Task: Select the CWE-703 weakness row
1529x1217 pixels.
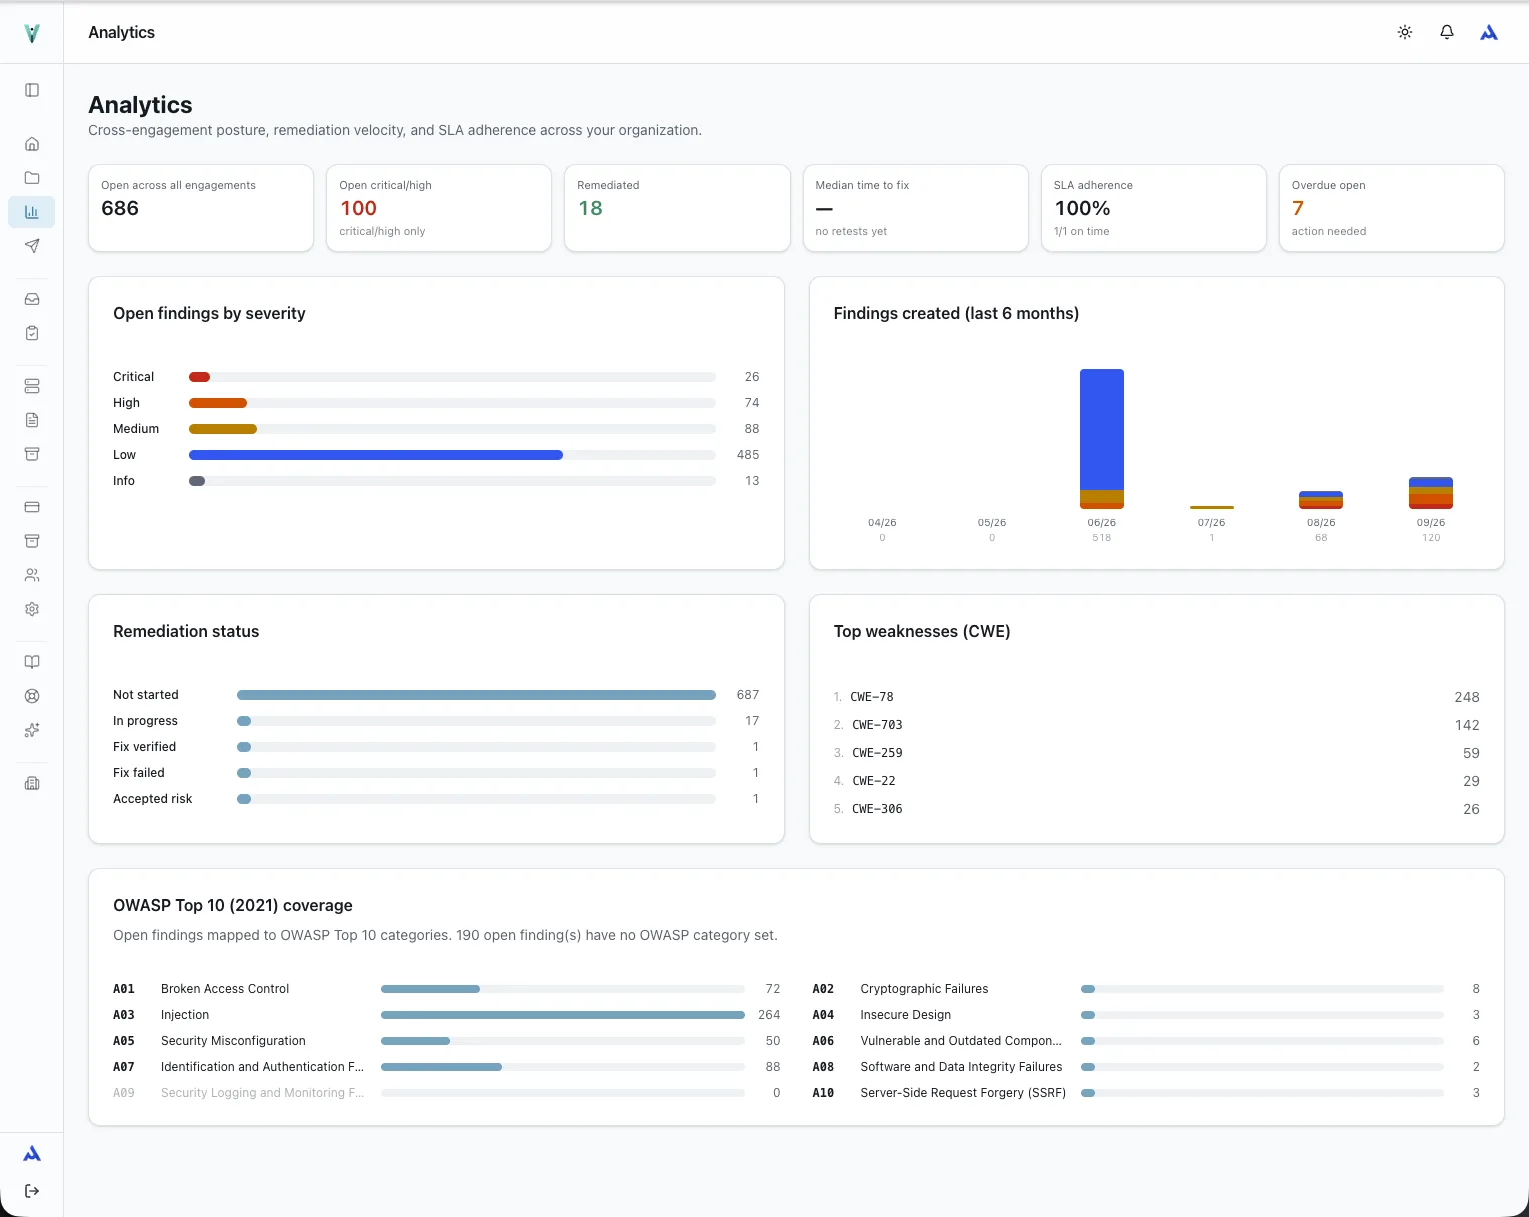Action: click(1157, 725)
